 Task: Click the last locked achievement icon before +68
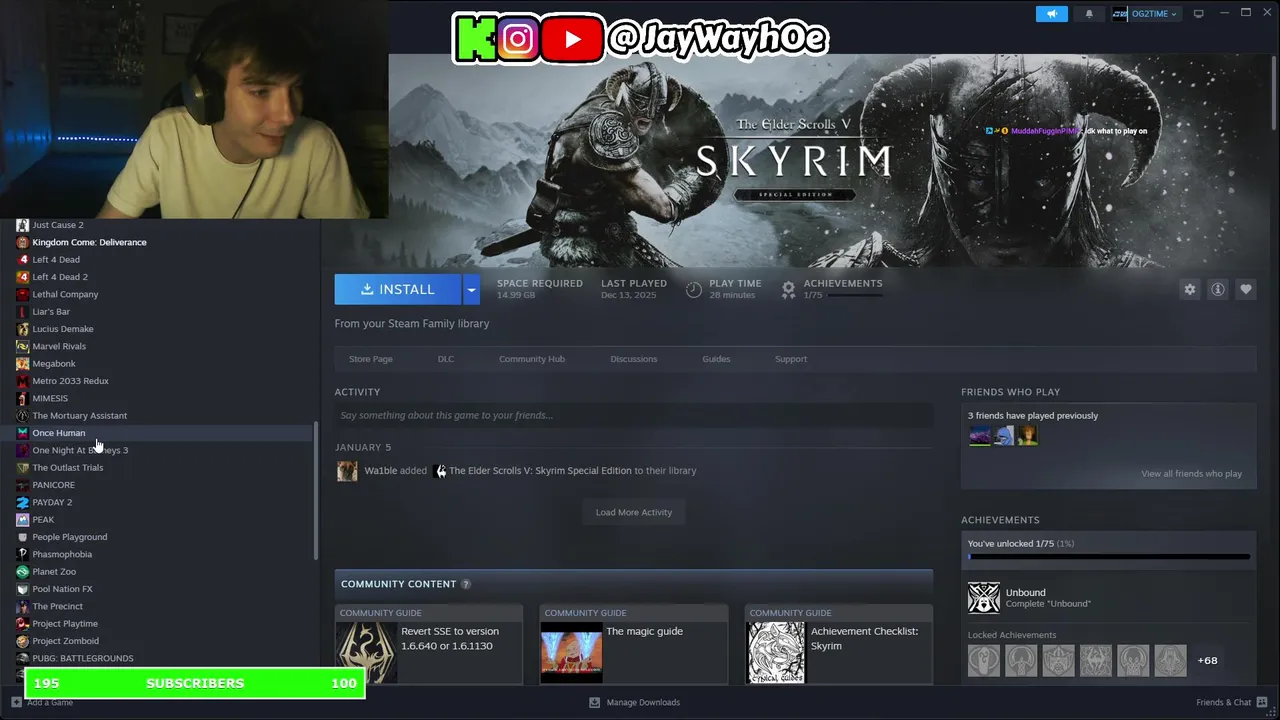pos(1171,660)
